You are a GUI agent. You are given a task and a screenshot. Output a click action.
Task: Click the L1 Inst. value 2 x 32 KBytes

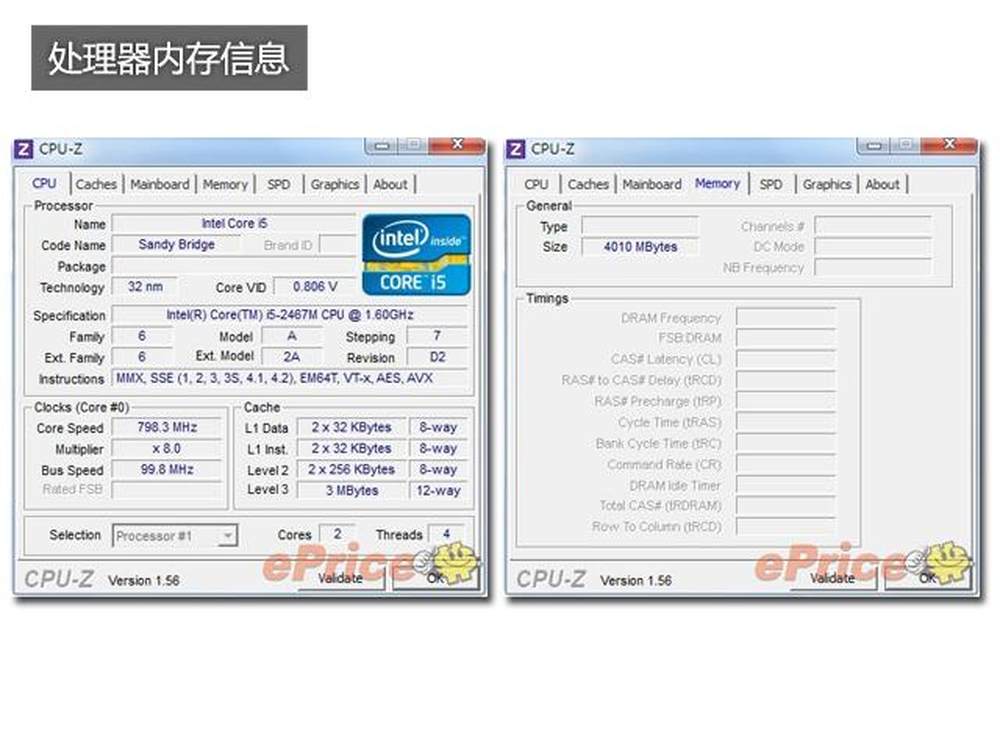pyautogui.click(x=351, y=449)
